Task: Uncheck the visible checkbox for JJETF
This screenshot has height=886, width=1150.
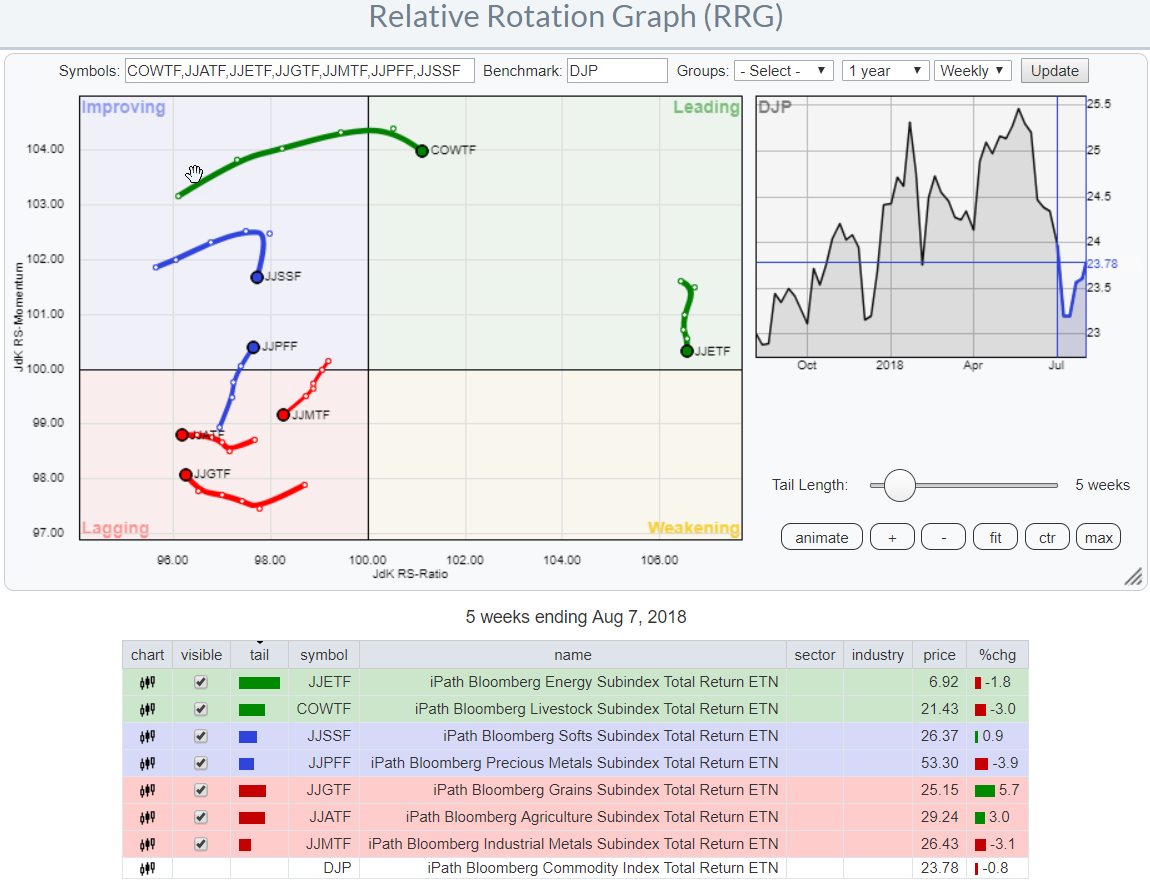Action: 201,682
